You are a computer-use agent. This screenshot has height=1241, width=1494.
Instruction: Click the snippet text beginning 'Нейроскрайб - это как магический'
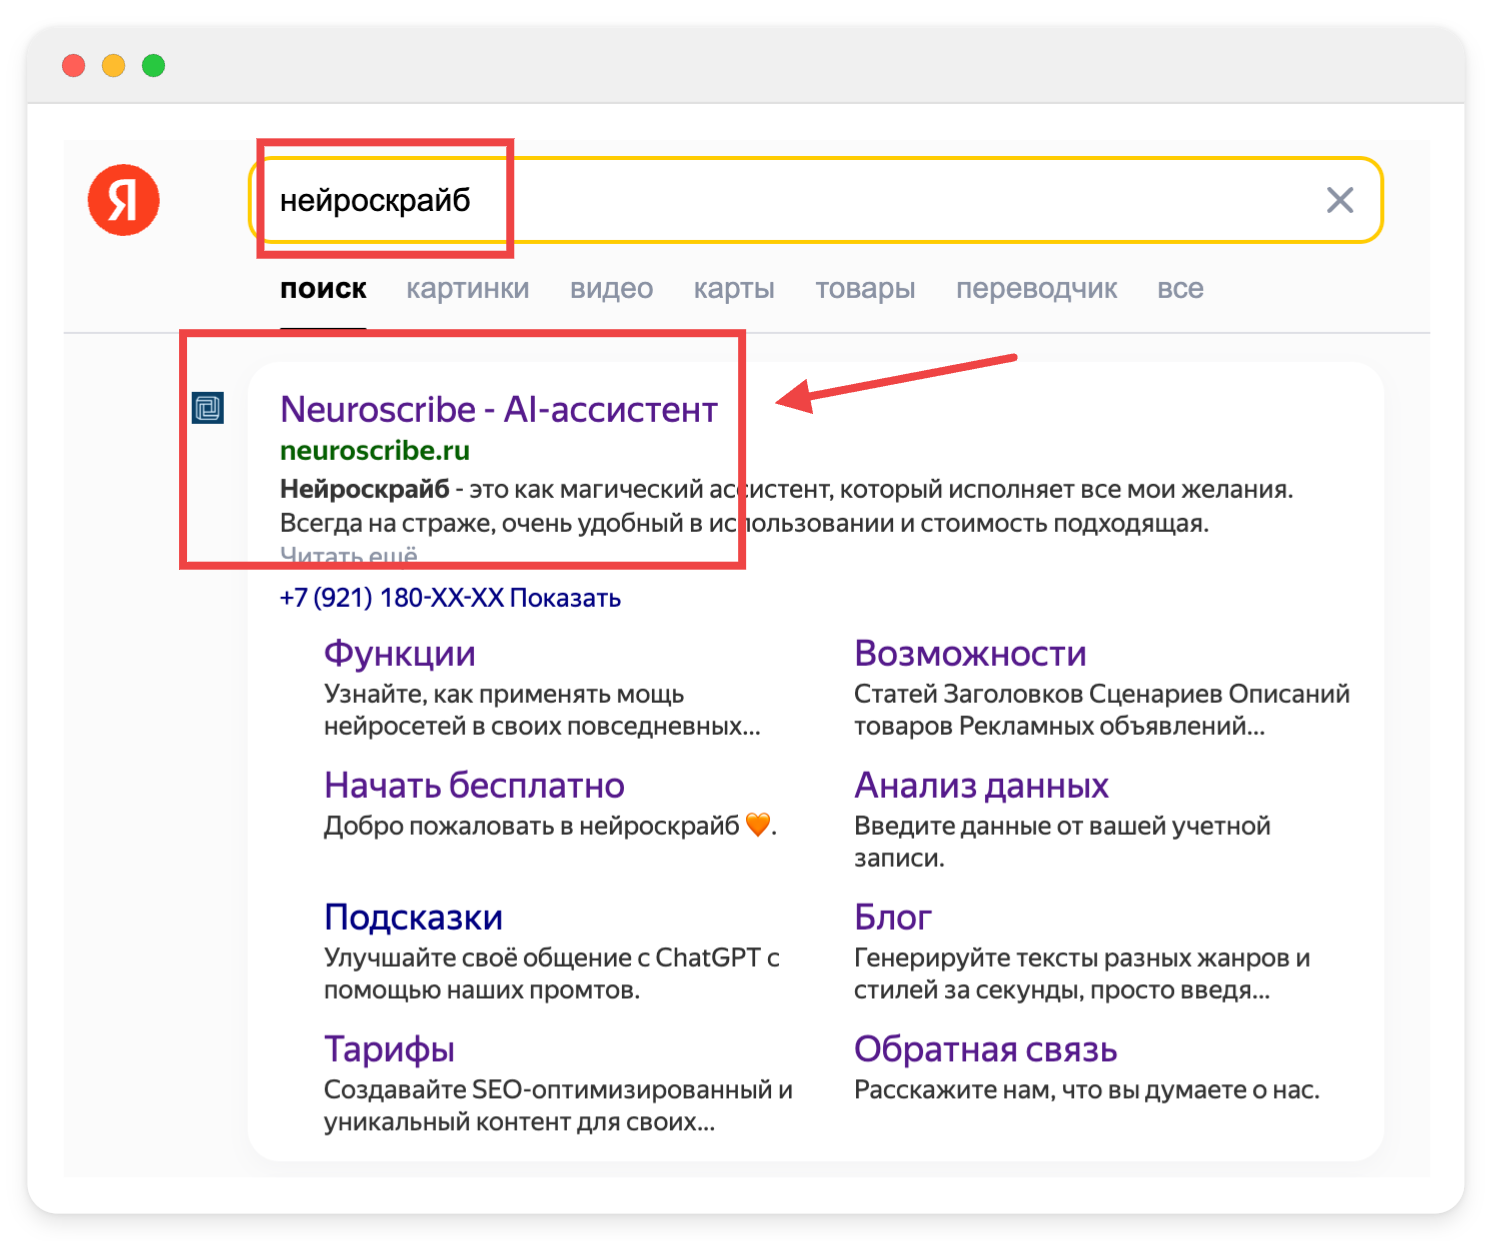(x=787, y=506)
